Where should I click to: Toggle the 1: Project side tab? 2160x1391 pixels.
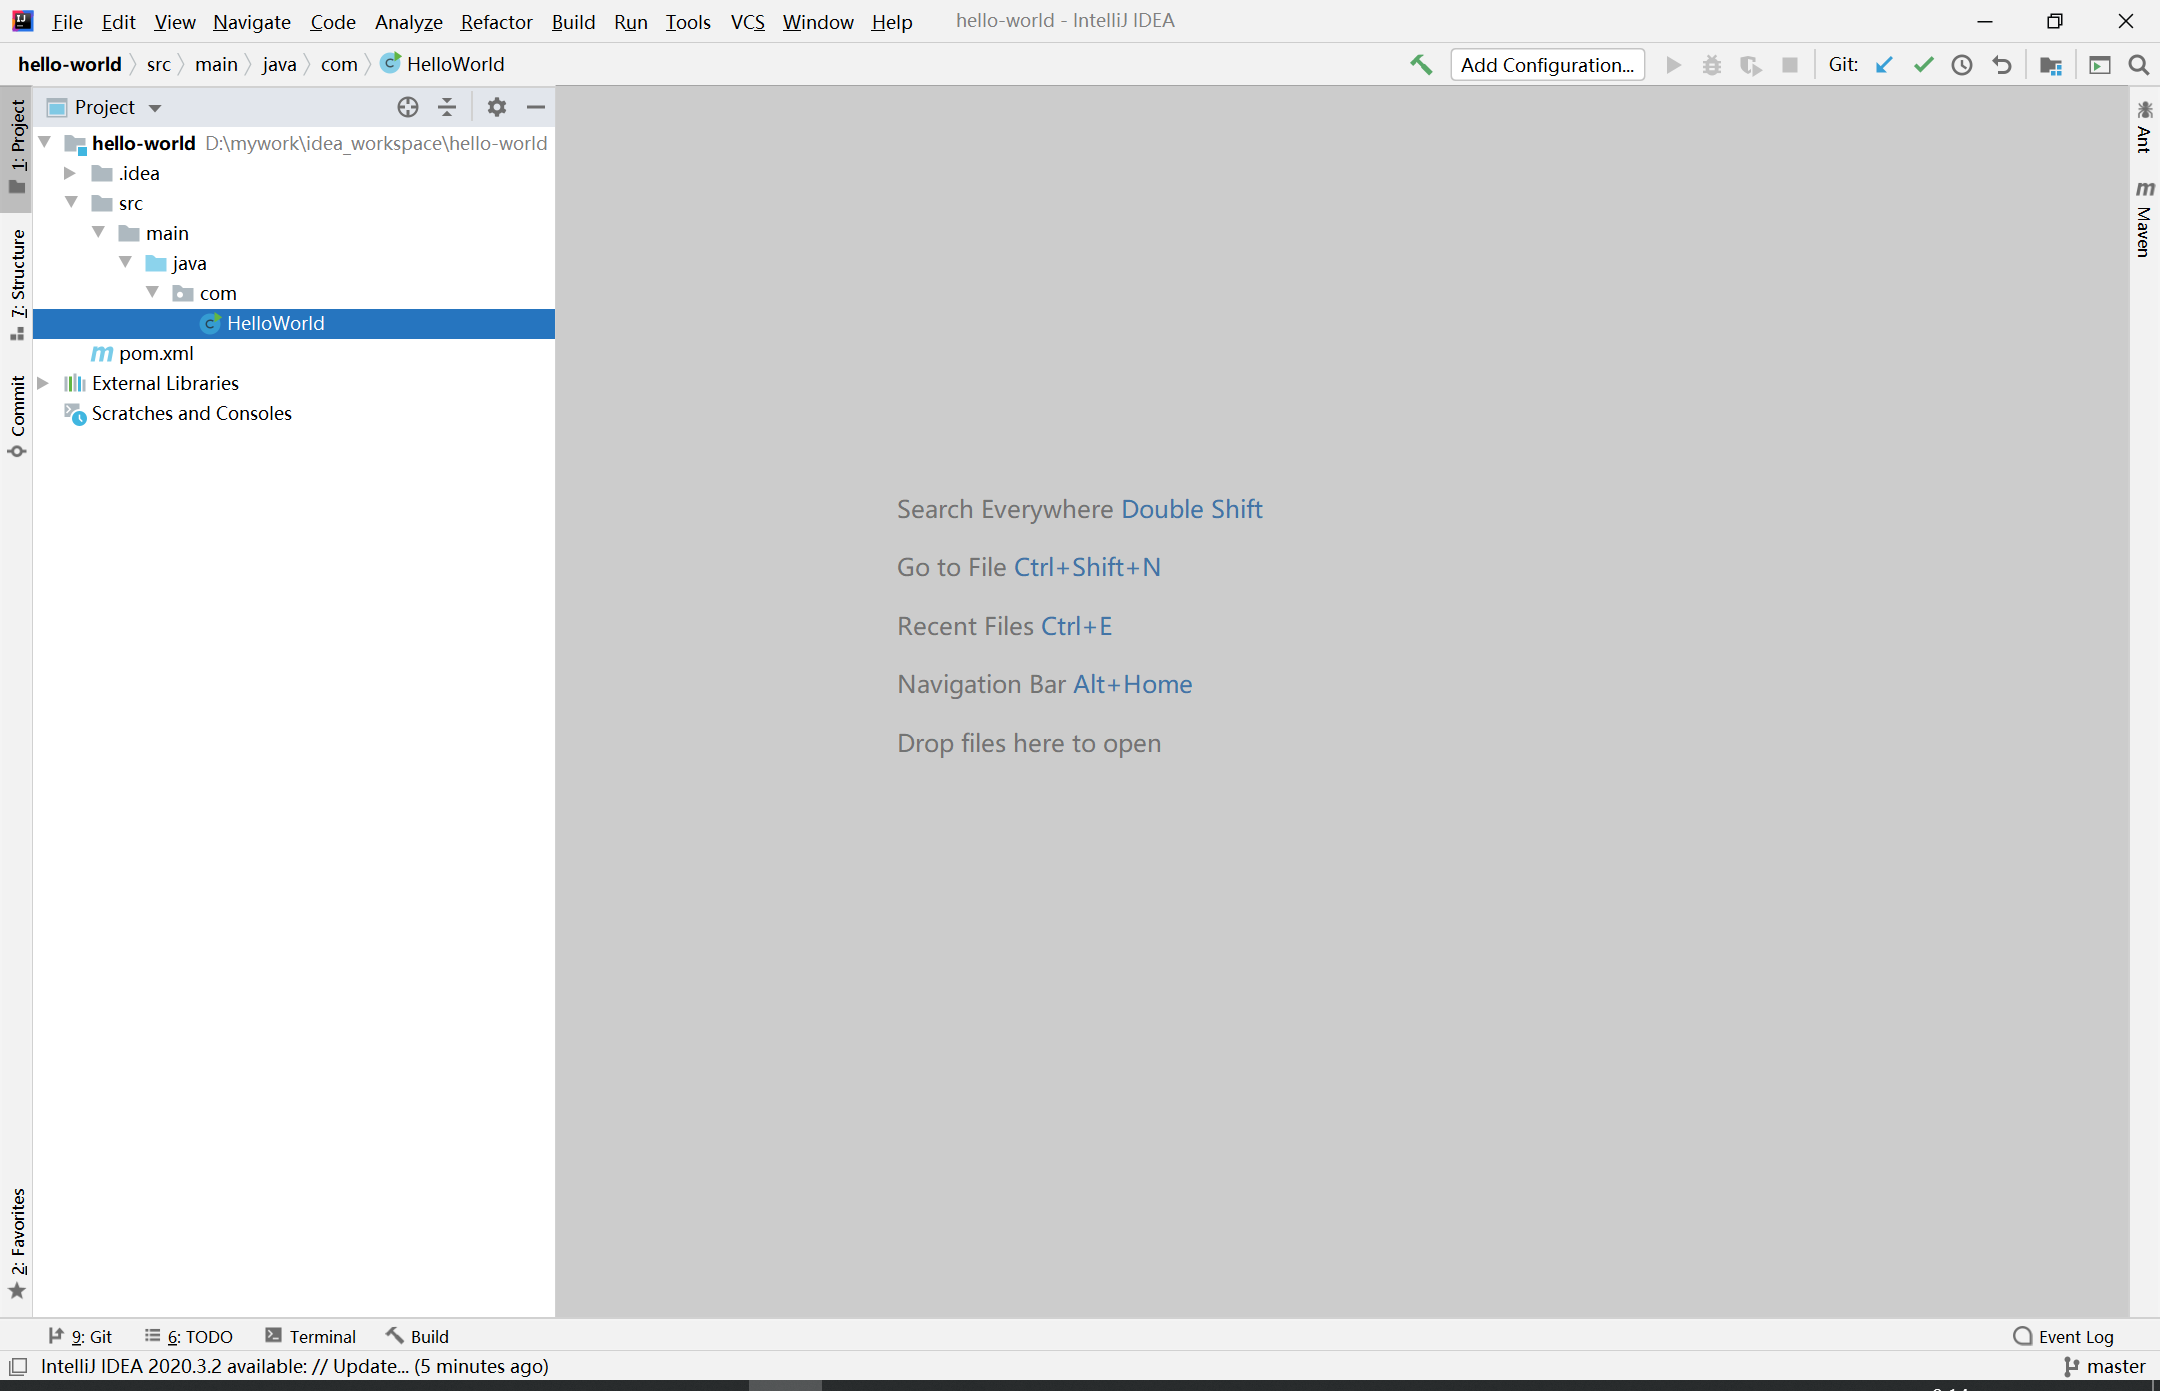pos(17,148)
